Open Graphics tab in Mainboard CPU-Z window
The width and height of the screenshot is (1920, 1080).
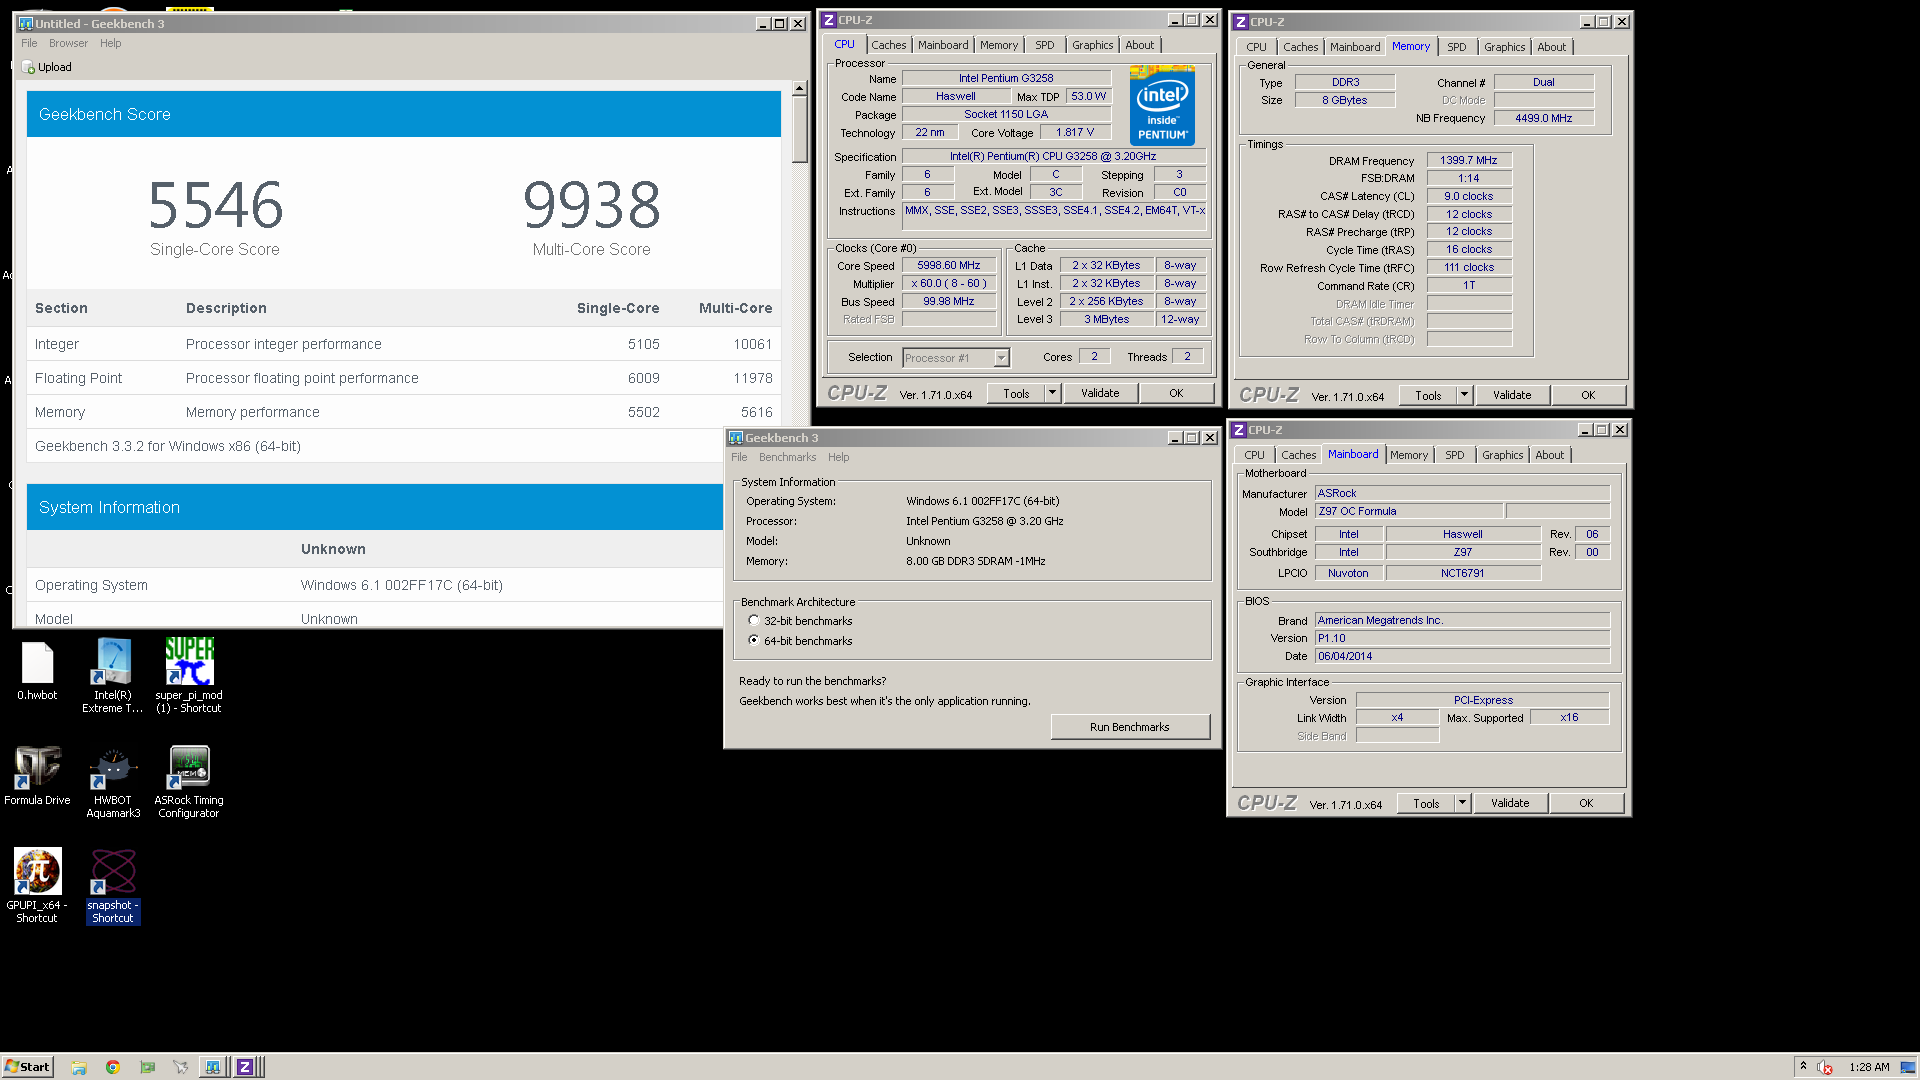point(1502,455)
